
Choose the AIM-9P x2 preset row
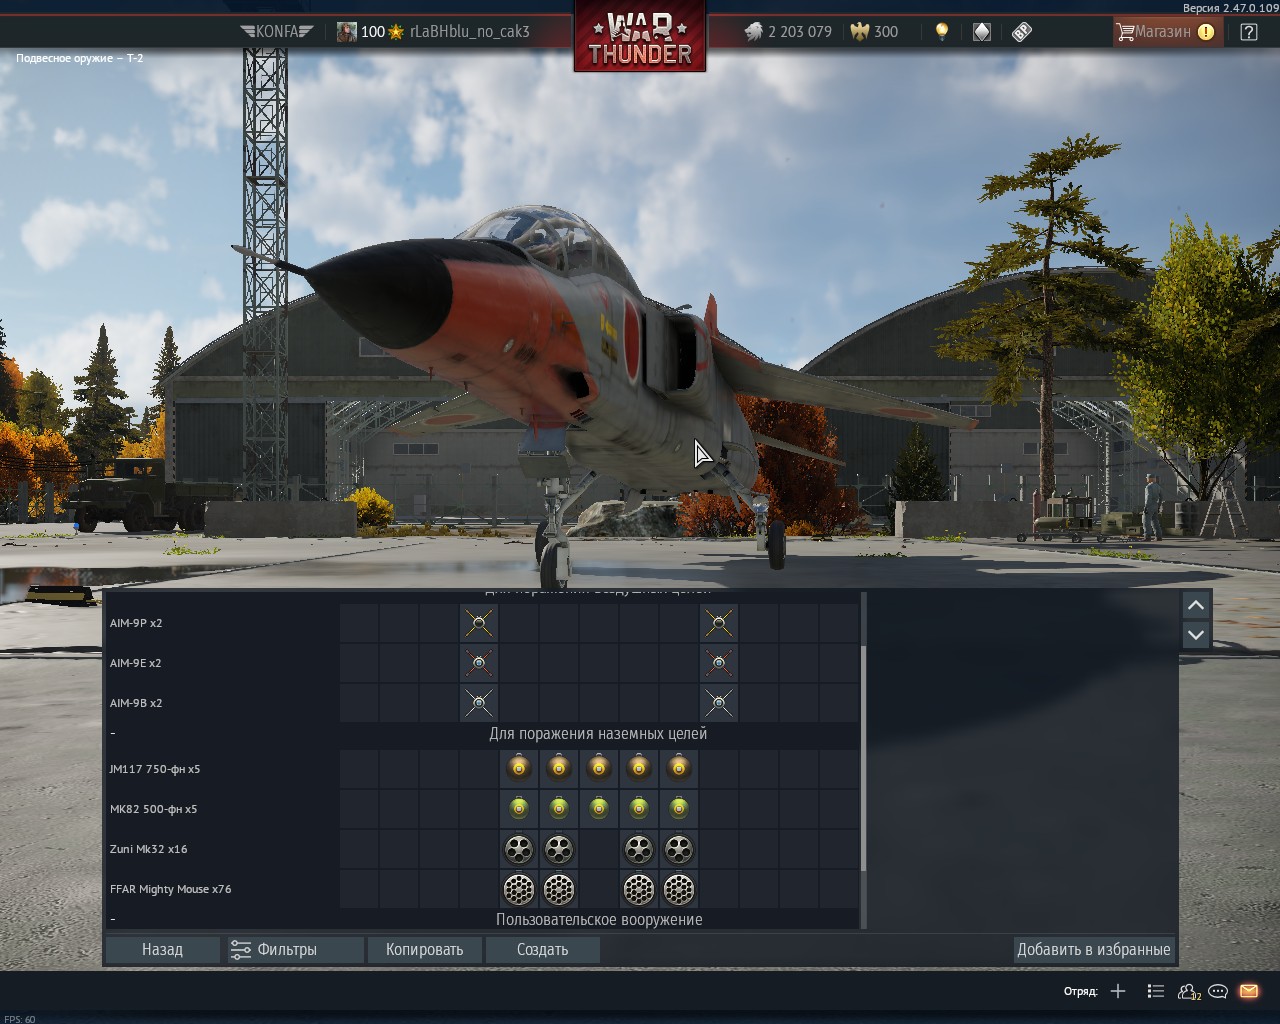[482, 623]
